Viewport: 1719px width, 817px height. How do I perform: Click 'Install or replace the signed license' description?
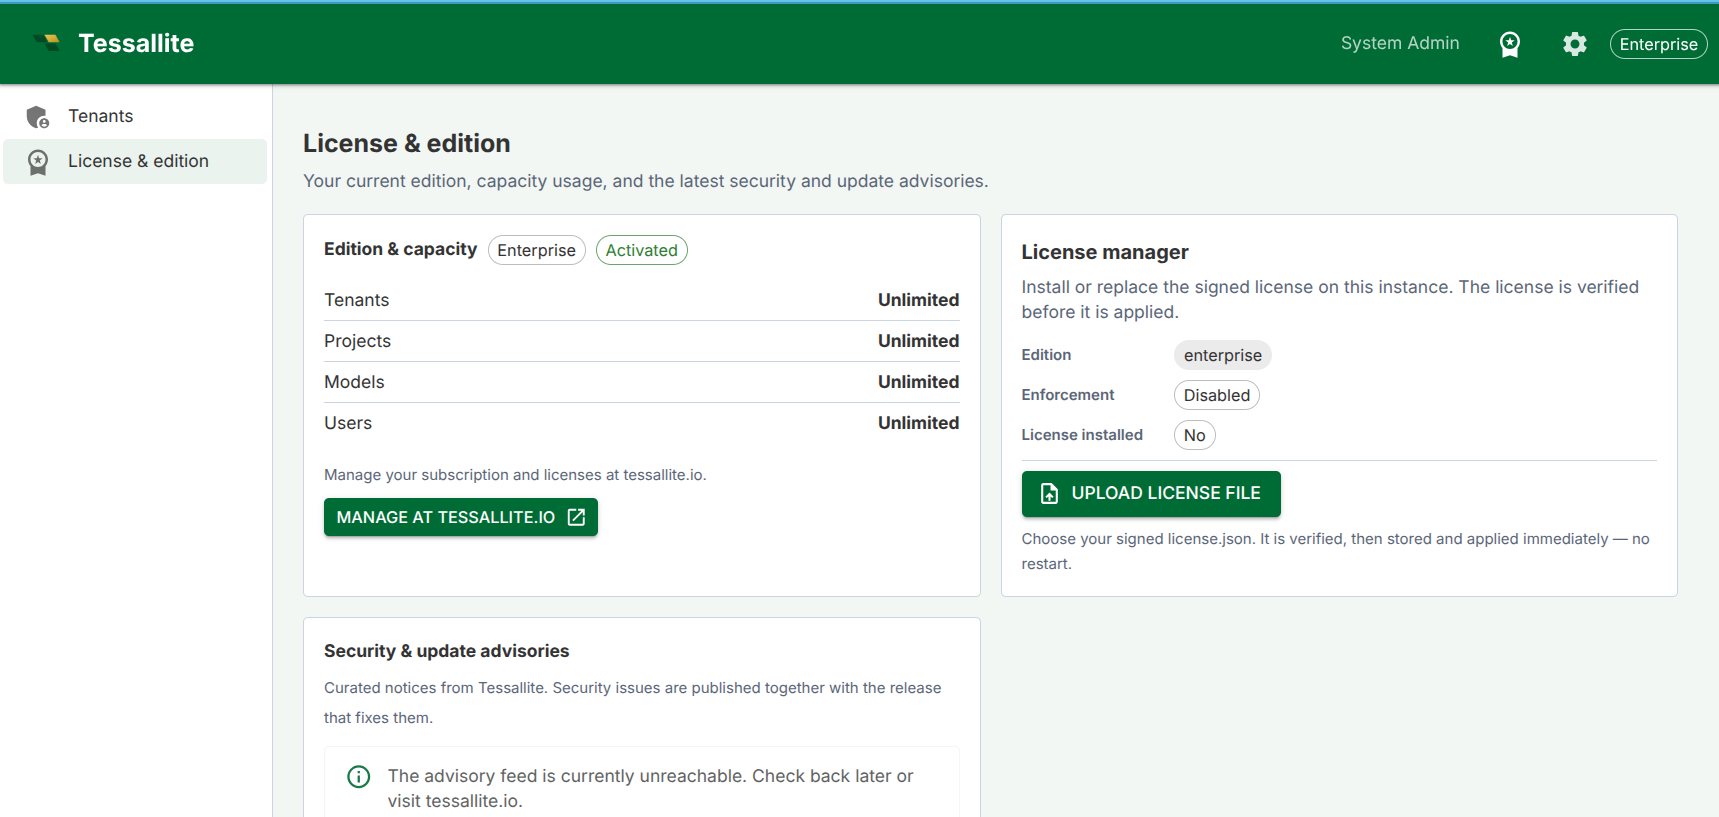click(x=1330, y=299)
